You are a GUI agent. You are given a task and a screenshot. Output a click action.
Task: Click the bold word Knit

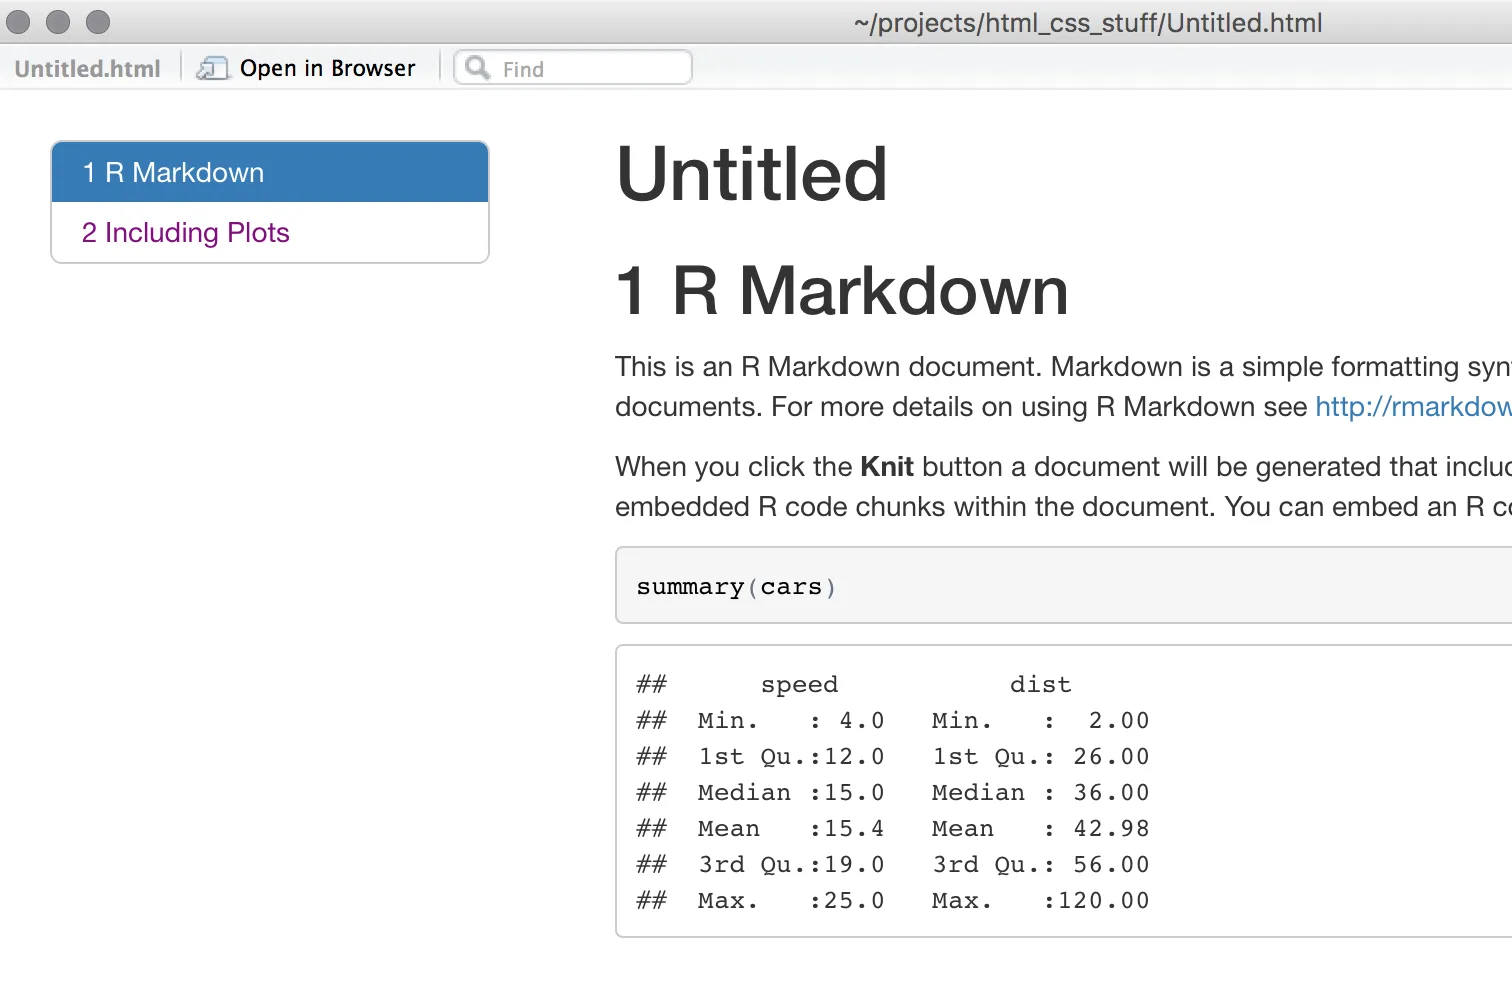click(887, 467)
